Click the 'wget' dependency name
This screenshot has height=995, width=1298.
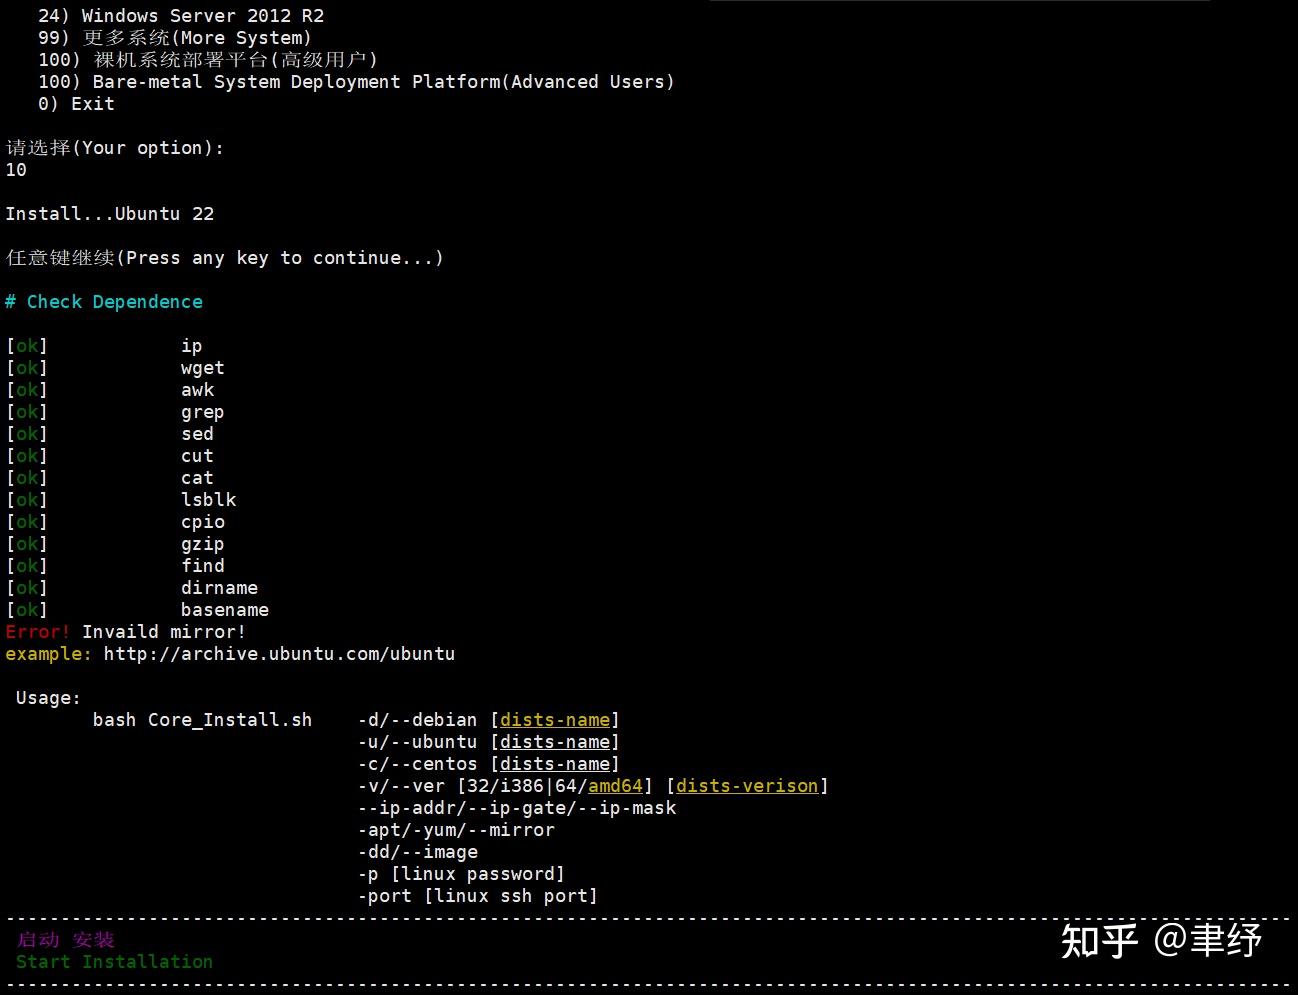coord(203,368)
